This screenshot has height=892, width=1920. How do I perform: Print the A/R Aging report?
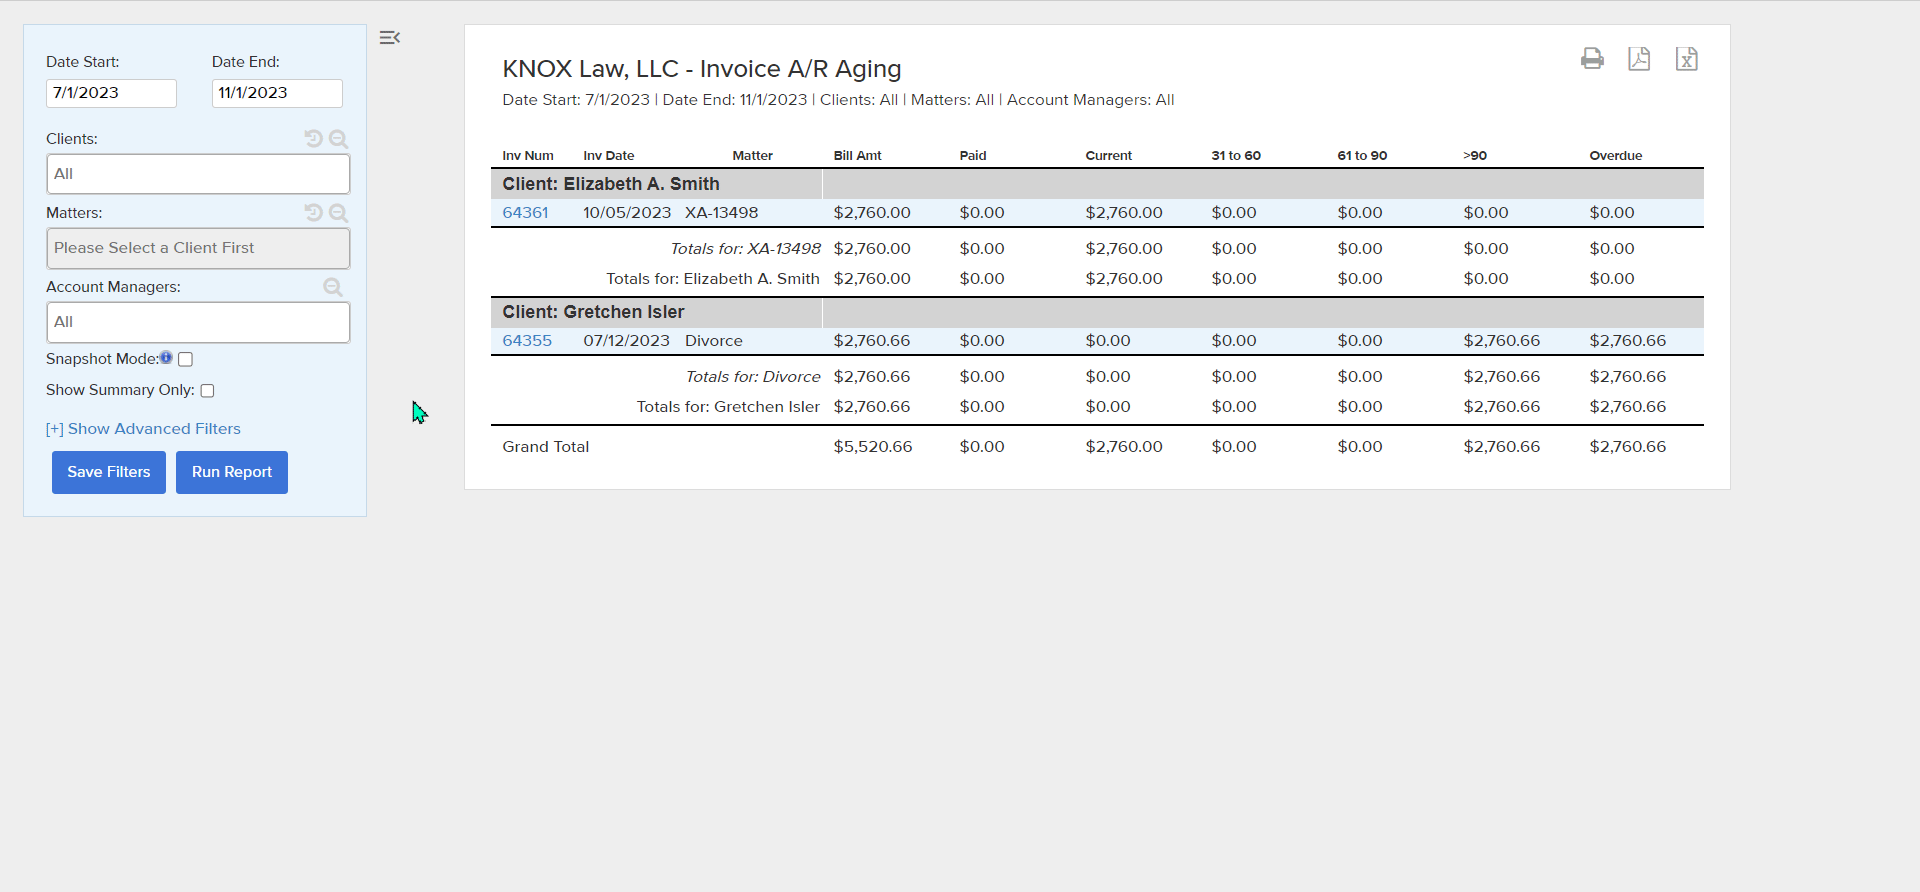tap(1592, 59)
